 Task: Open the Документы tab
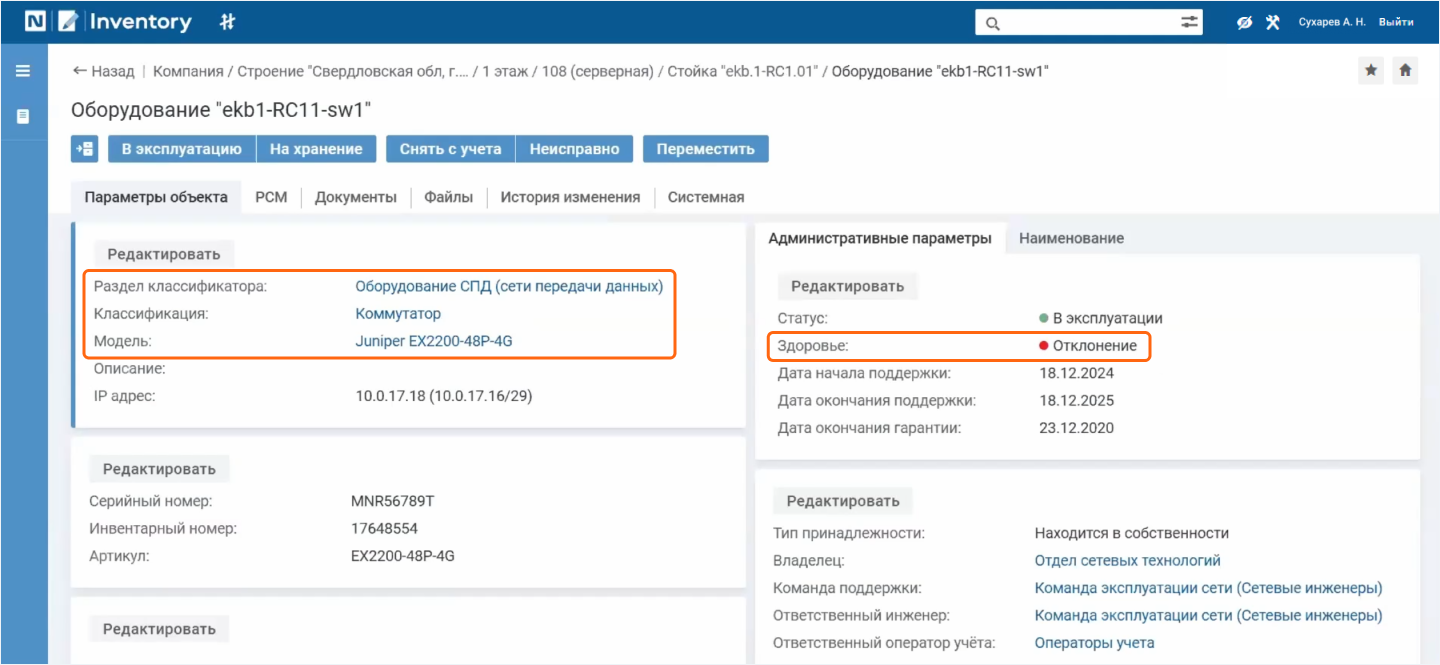(355, 197)
